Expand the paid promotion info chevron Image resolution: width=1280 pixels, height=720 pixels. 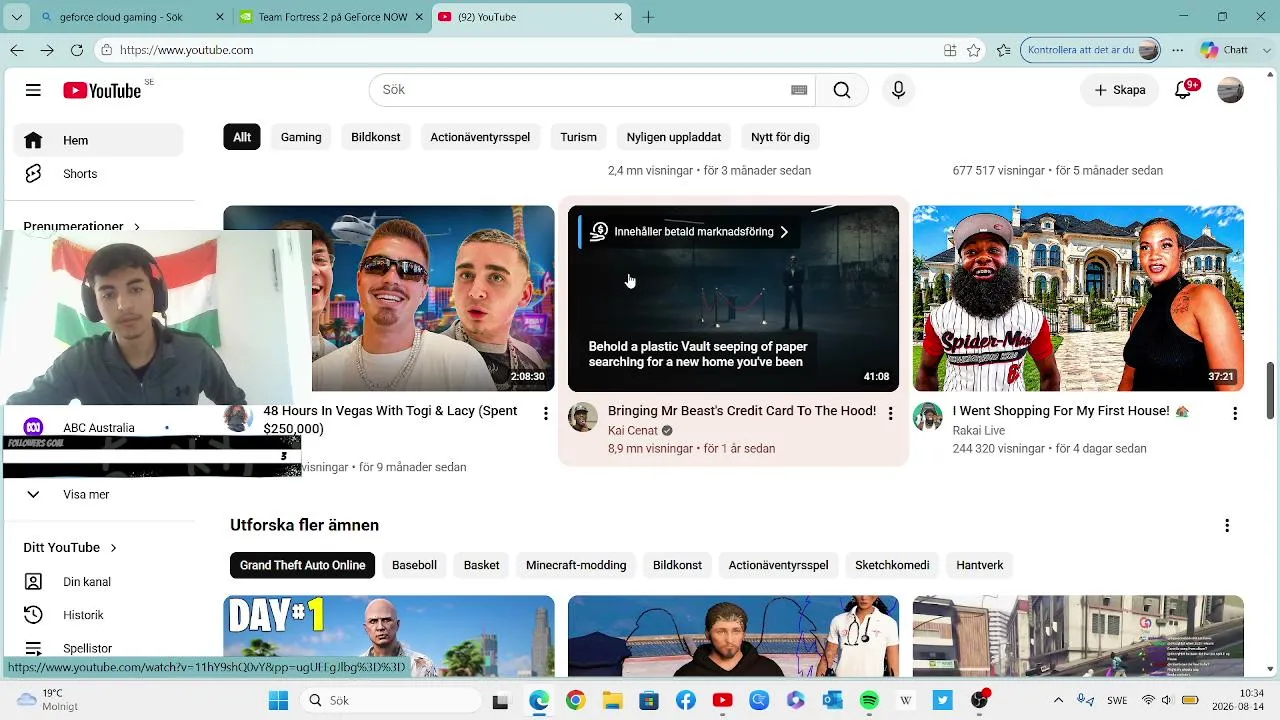click(x=784, y=232)
